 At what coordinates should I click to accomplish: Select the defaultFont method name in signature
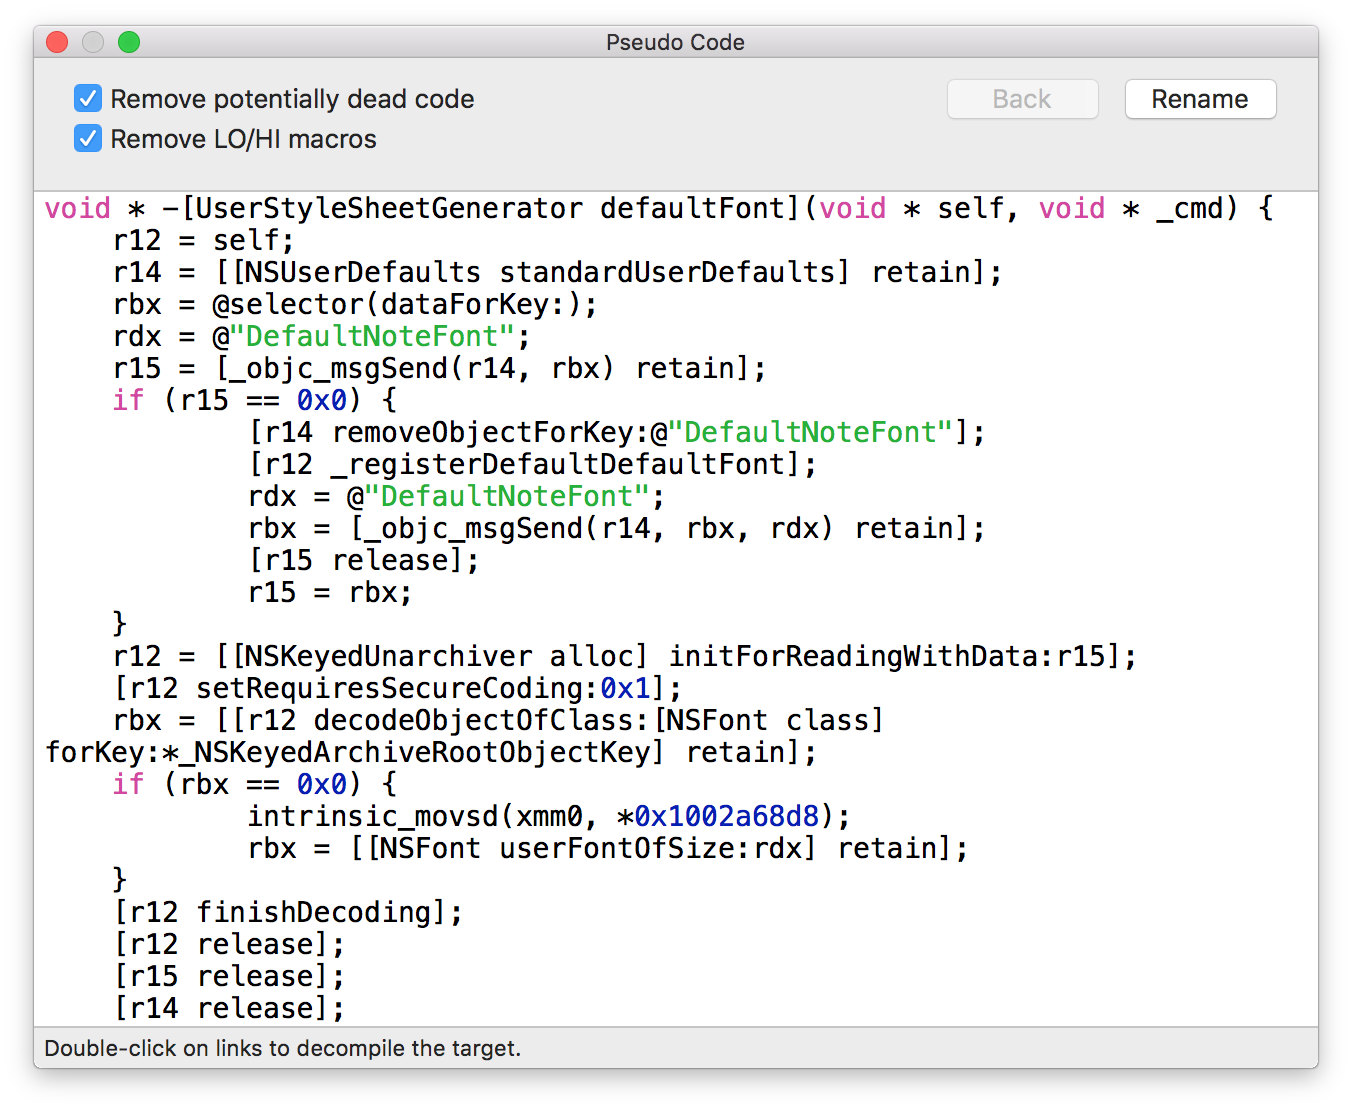pyautogui.click(x=692, y=208)
